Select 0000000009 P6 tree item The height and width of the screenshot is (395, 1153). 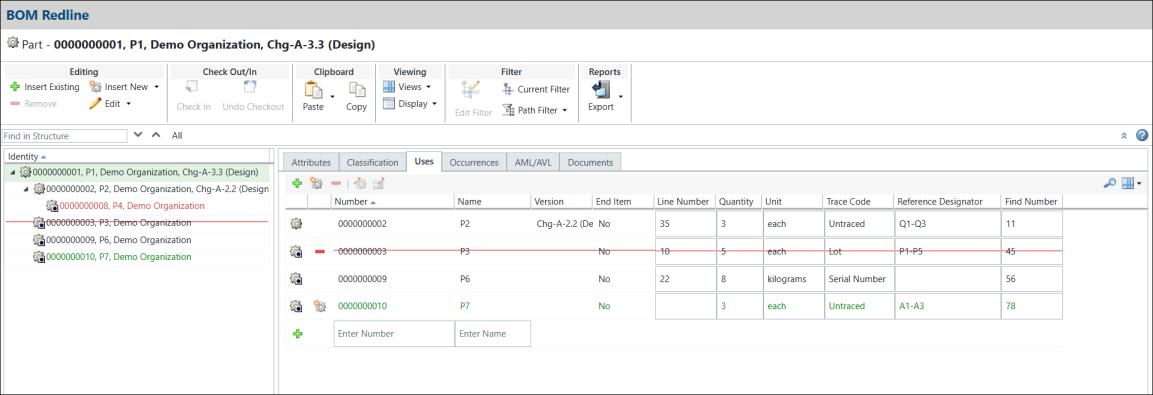(118, 240)
